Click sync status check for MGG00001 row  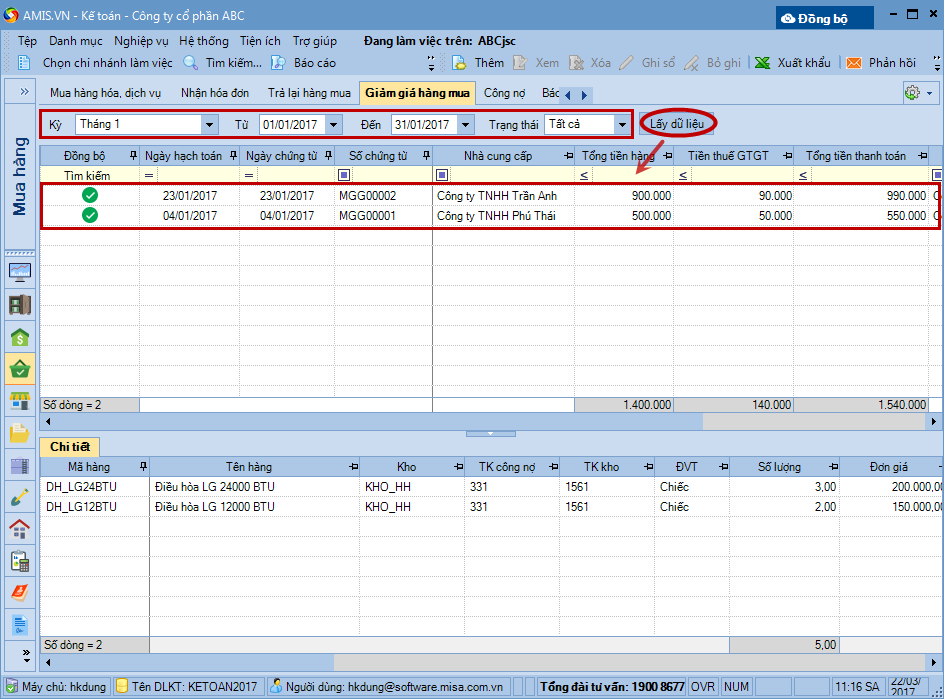[x=90, y=215]
